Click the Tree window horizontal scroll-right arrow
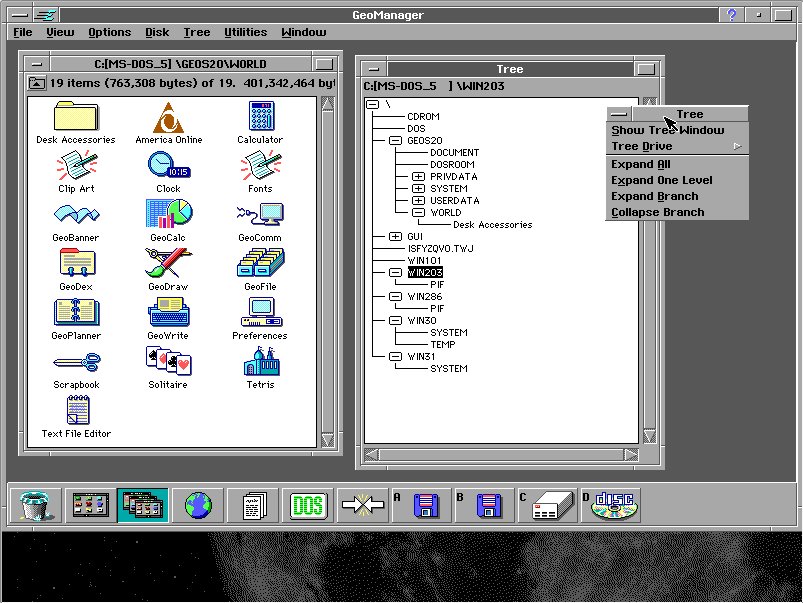Viewport: 803px width, 603px height. [x=631, y=454]
